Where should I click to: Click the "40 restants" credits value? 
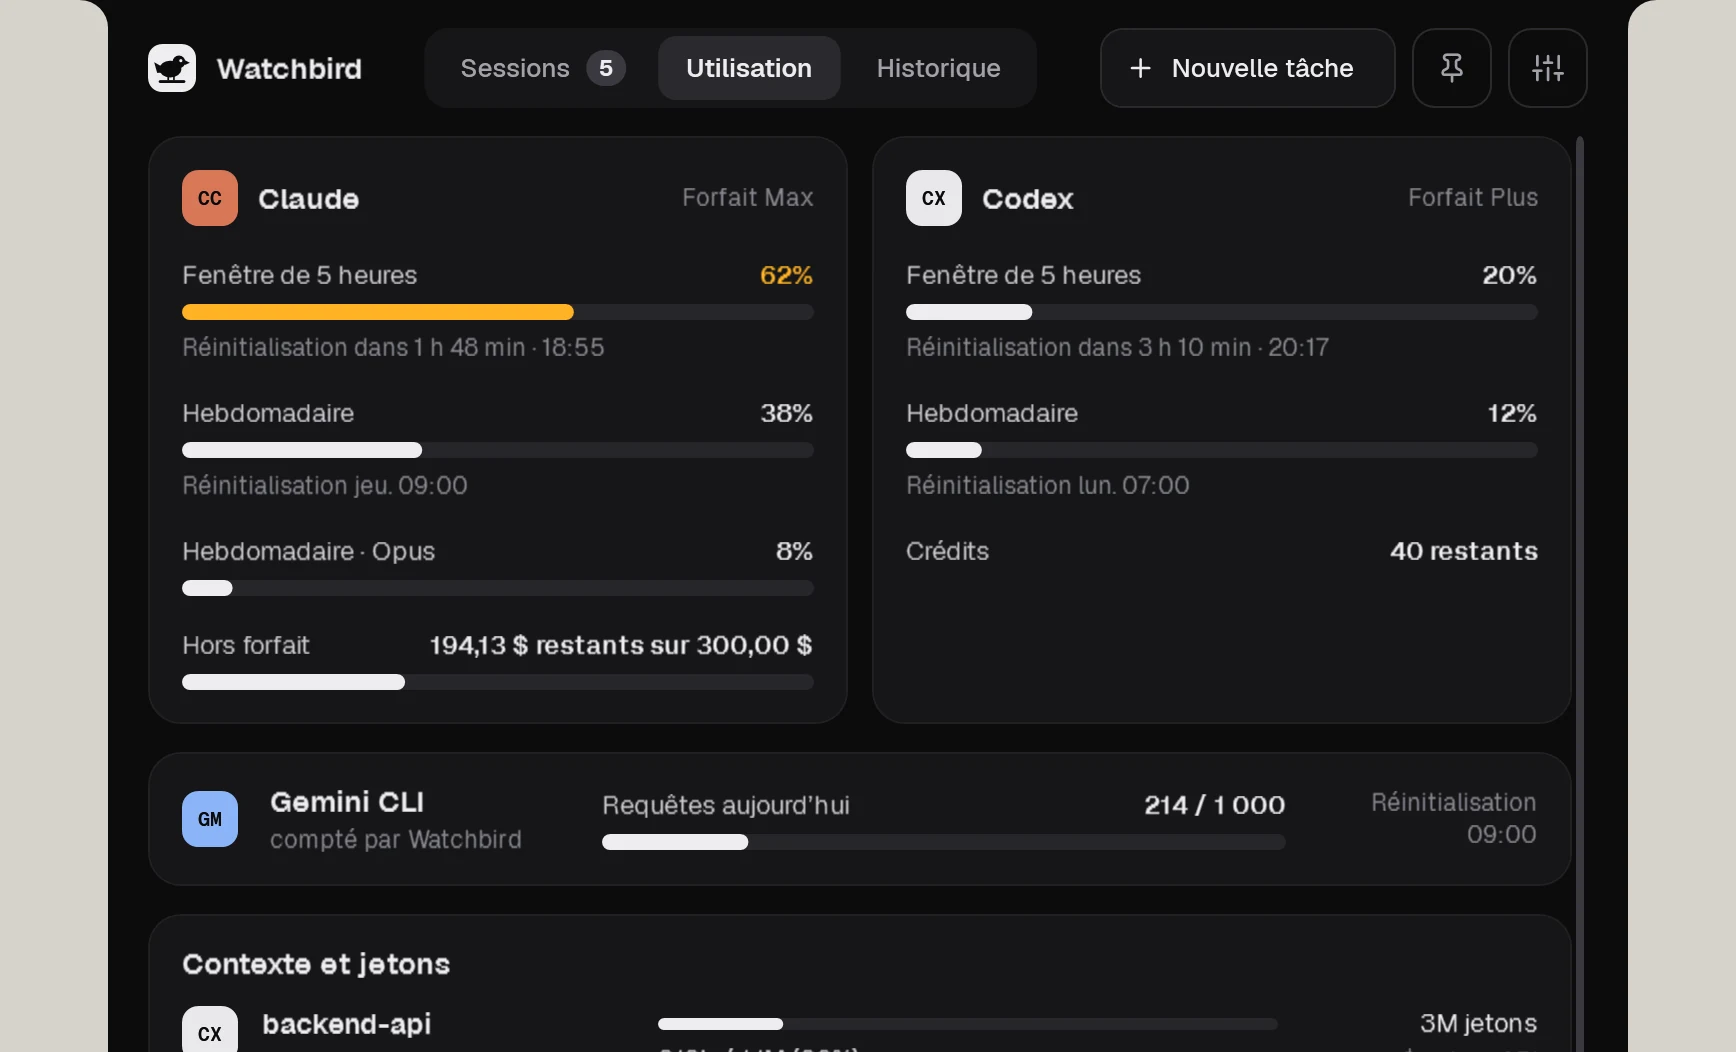(1464, 551)
